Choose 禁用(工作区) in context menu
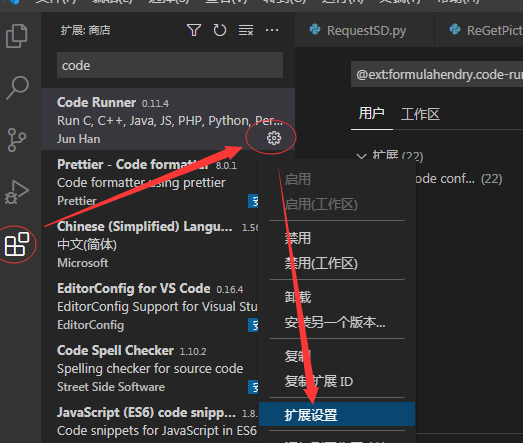This screenshot has height=443, width=523. click(x=337, y=263)
